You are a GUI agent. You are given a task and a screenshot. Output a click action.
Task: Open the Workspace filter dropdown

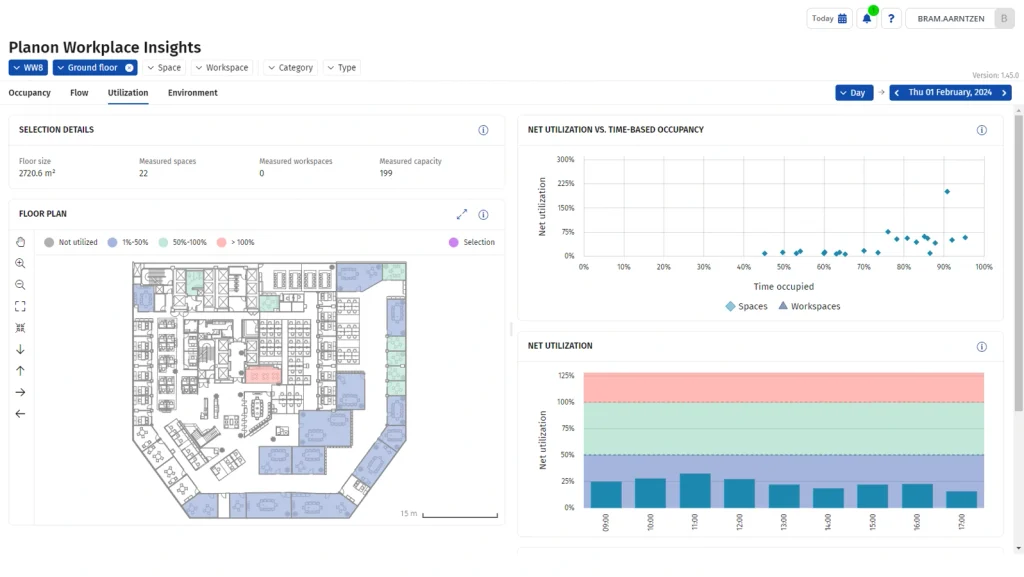pos(222,67)
